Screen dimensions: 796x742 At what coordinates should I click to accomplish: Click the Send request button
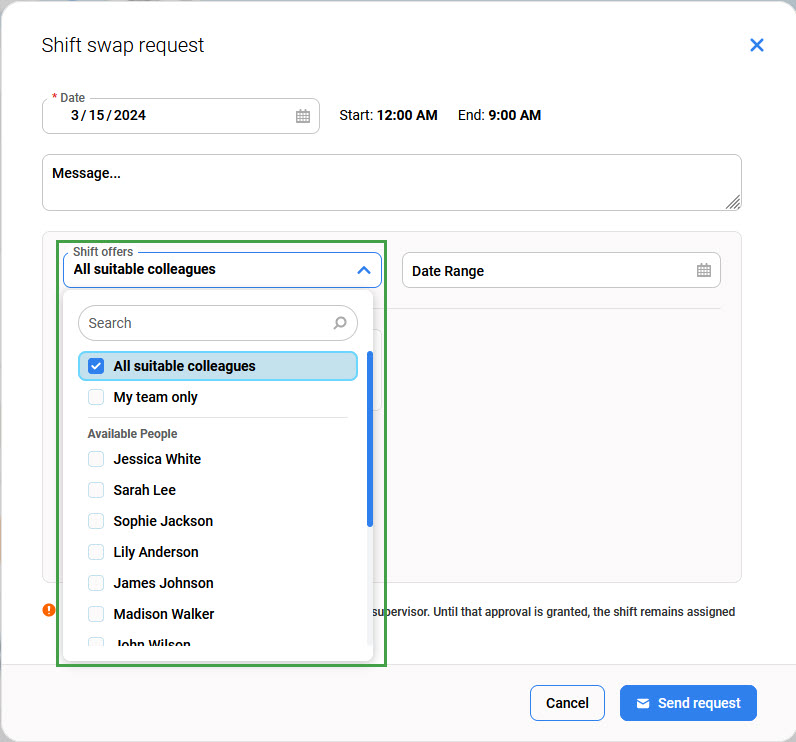688,703
